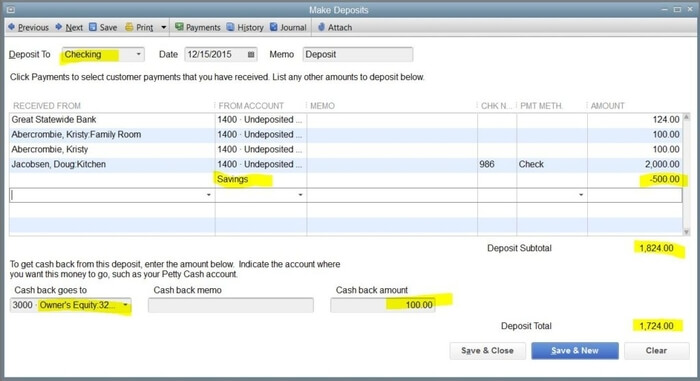This screenshot has width=700, height=381.
Task: Select the Great Statewide Bank row
Action: point(346,120)
